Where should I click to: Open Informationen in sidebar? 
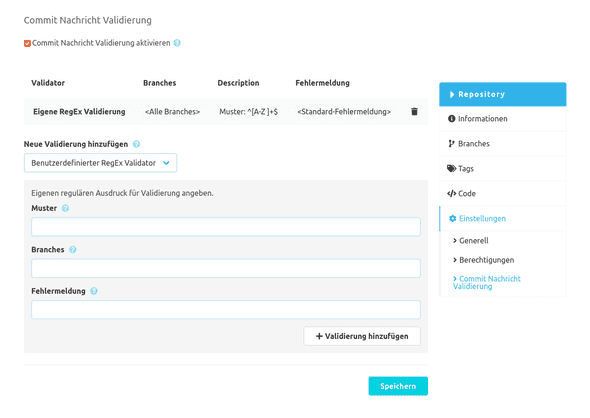(x=503, y=119)
